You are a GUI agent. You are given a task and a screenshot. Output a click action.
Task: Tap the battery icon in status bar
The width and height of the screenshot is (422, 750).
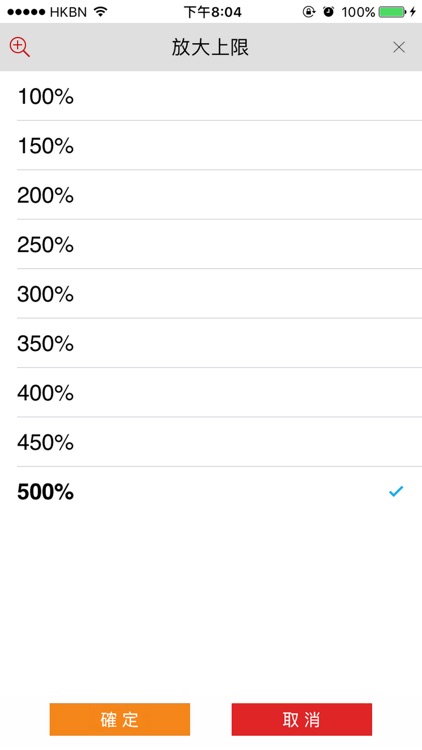pos(392,12)
